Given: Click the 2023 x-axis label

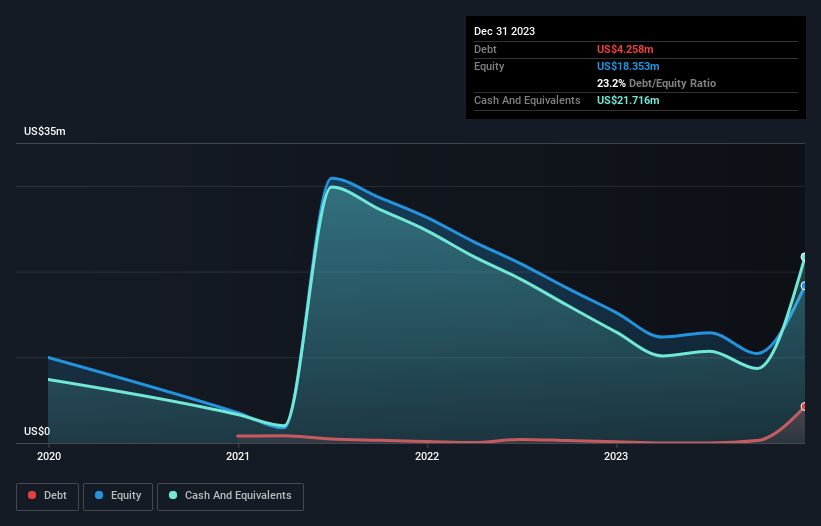Looking at the screenshot, I should 616,456.
